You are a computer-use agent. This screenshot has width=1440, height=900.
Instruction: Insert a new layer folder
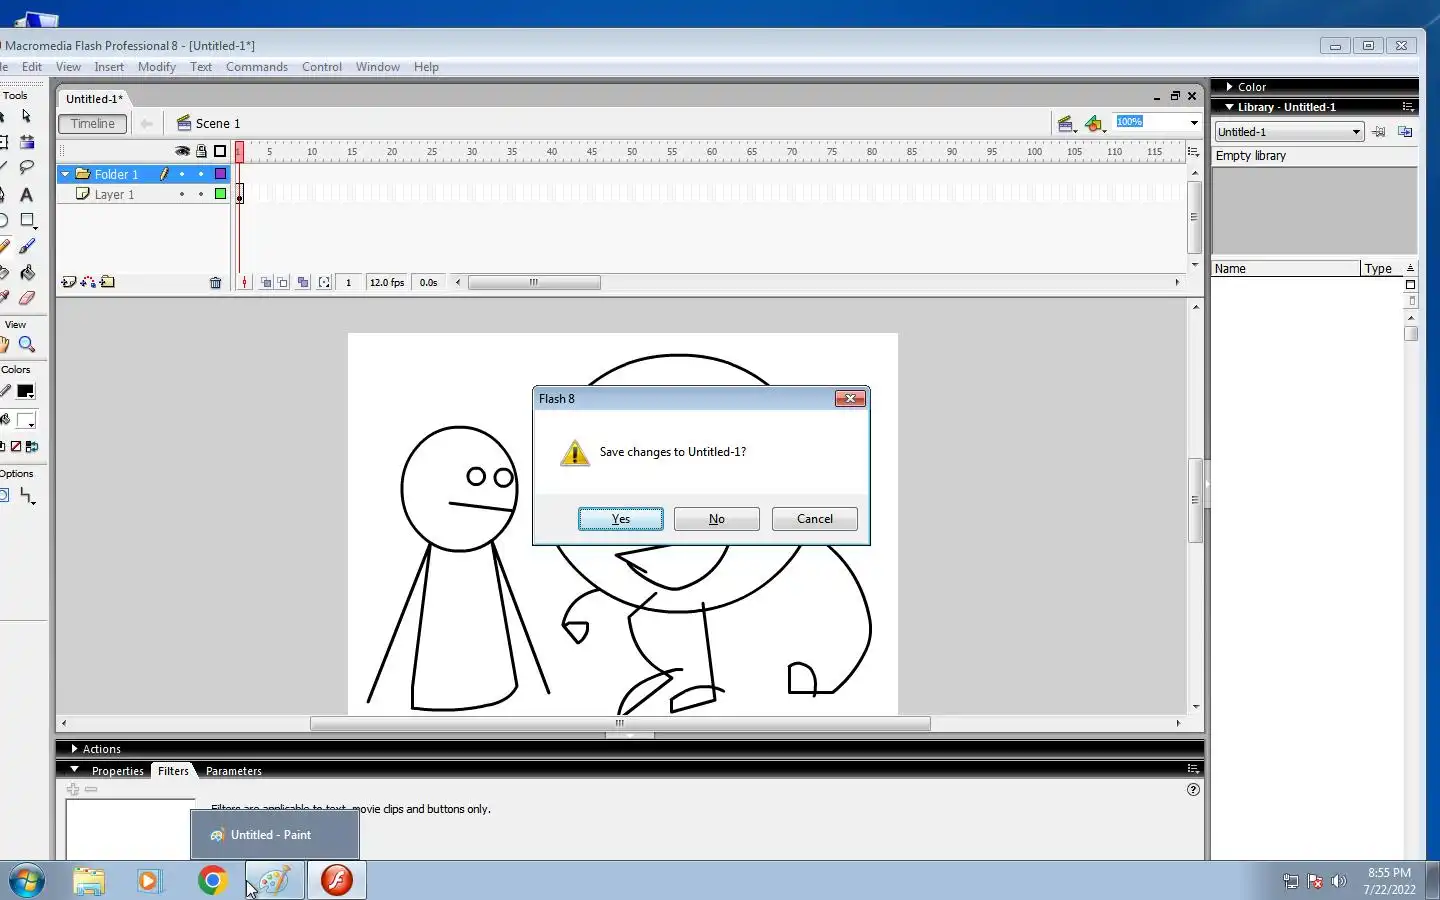coord(107,282)
